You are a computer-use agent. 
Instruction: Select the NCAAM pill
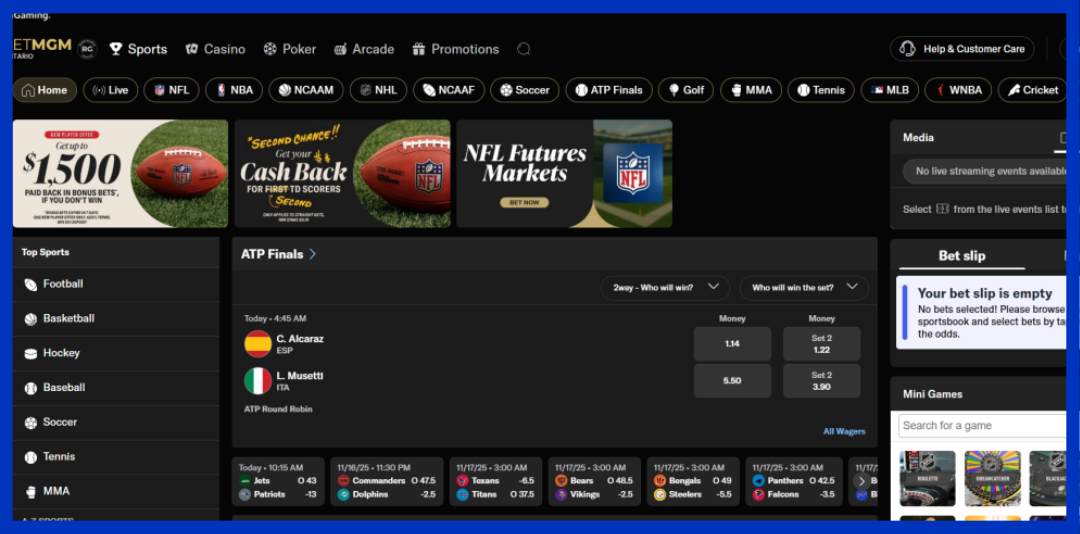[x=306, y=90]
